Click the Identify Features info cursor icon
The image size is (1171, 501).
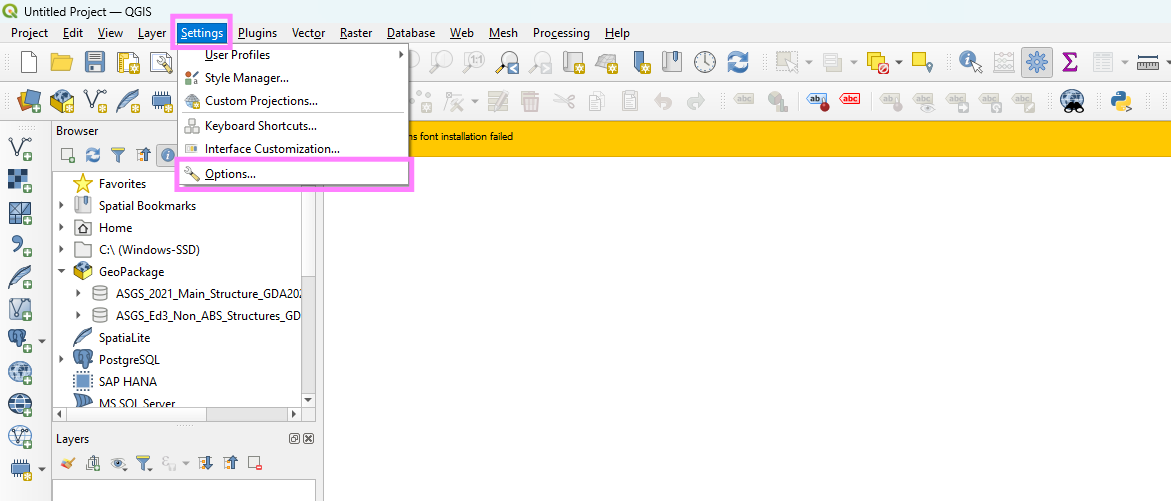[x=970, y=62]
